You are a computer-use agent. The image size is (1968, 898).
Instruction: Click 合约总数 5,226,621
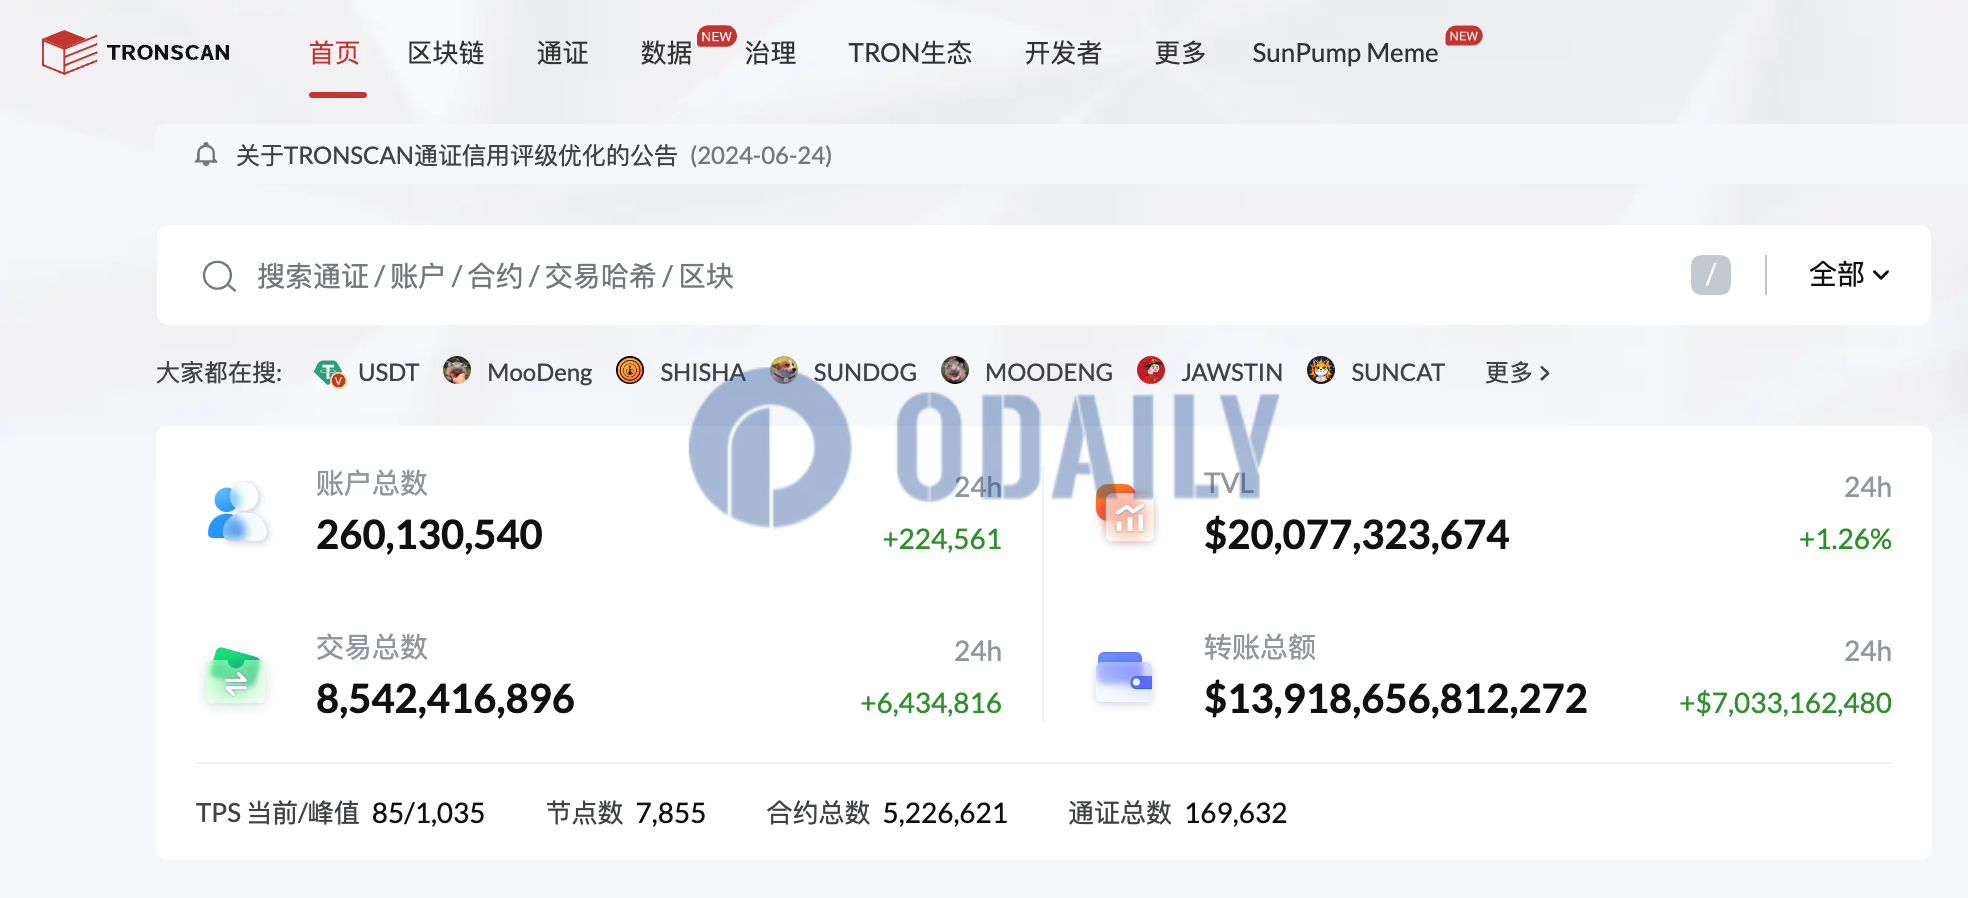887,813
